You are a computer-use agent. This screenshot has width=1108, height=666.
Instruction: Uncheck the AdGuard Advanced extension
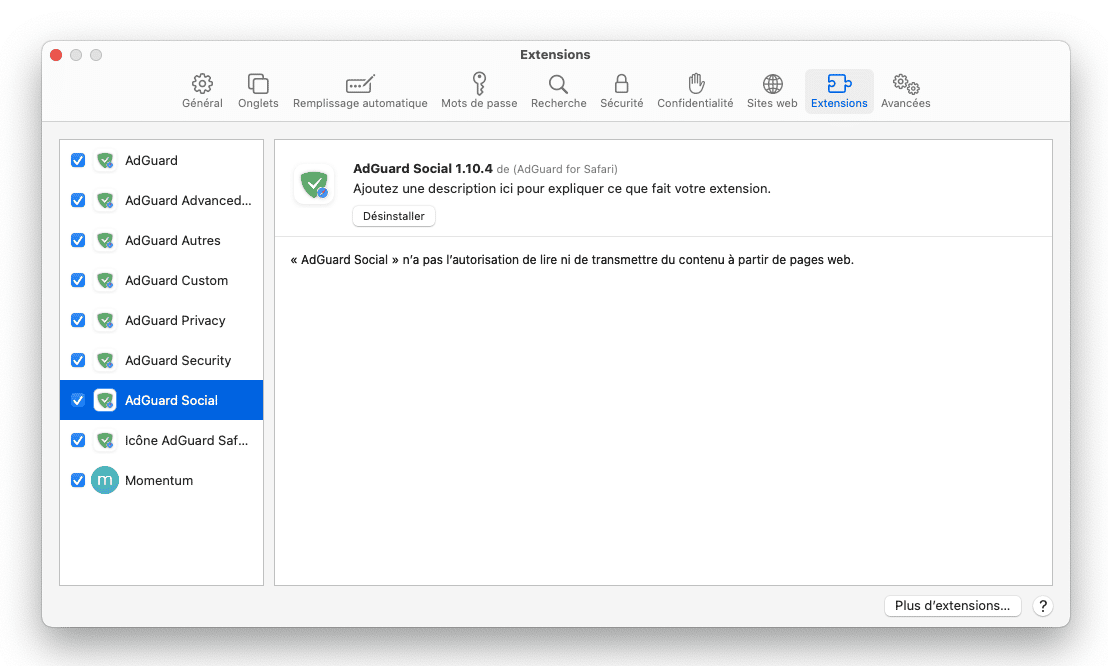78,201
